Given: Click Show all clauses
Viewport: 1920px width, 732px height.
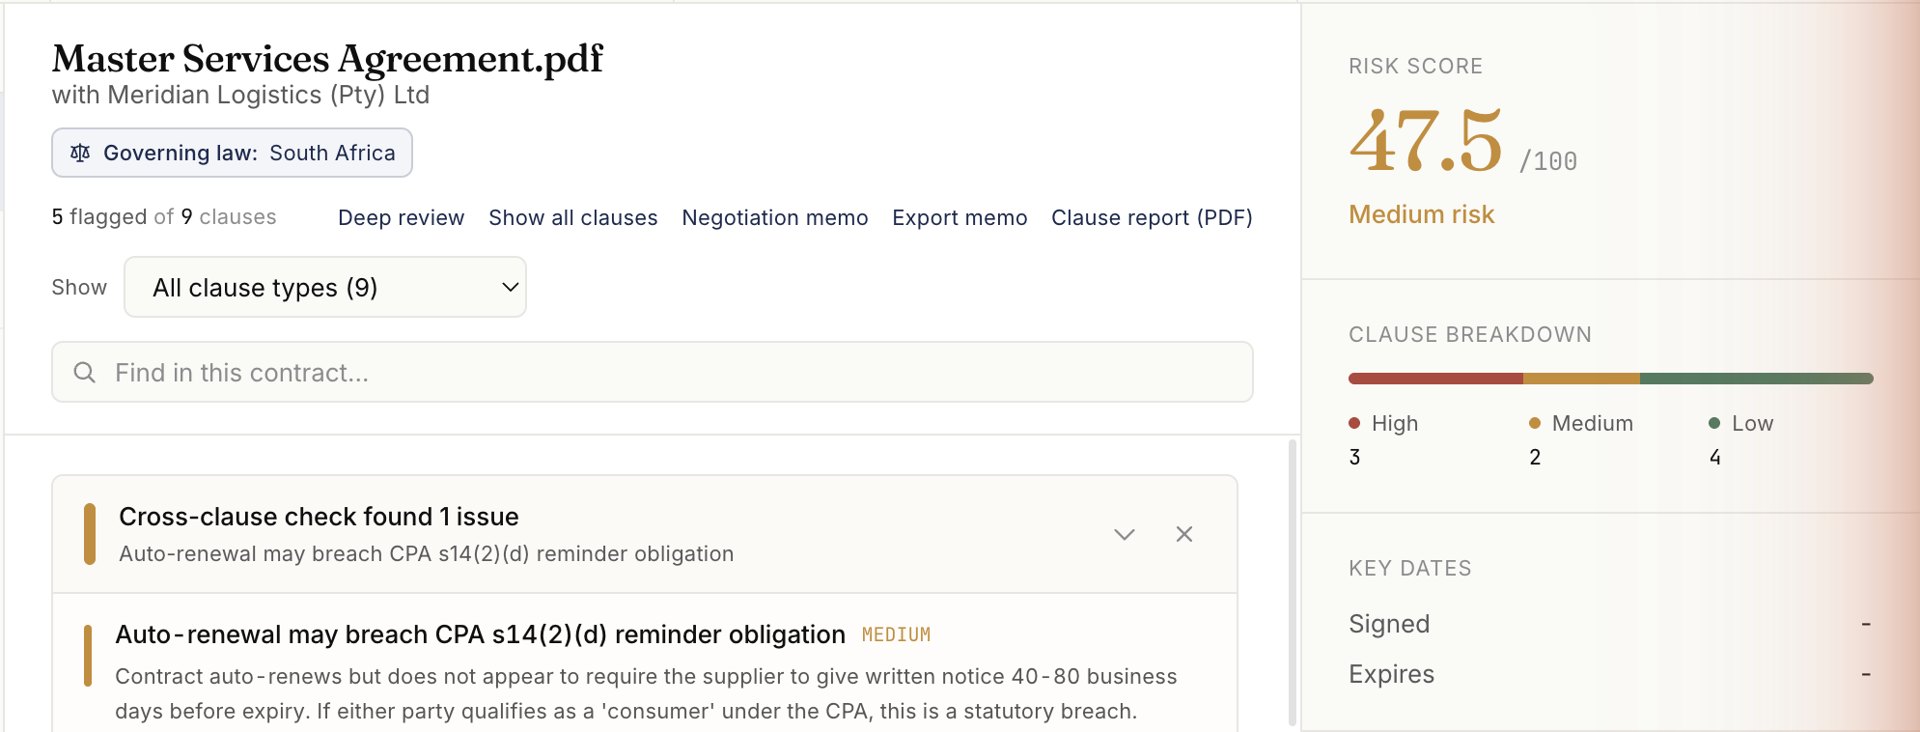Looking at the screenshot, I should (x=573, y=217).
